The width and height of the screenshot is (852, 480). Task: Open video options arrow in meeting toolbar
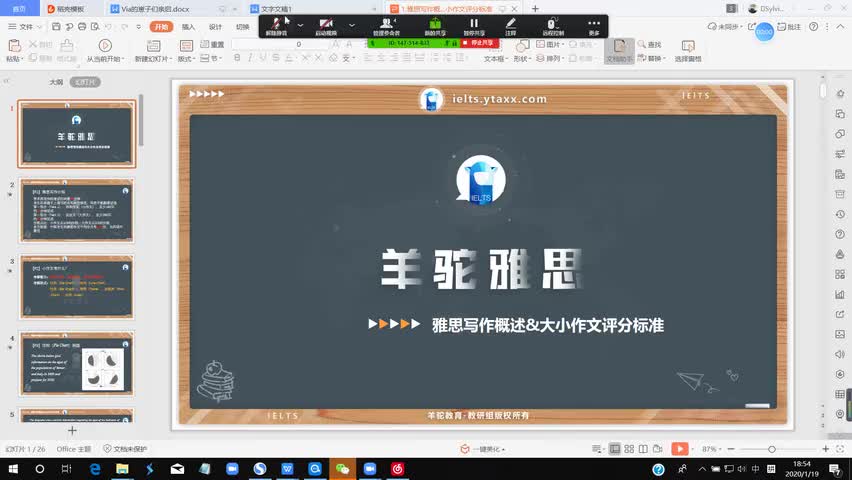[x=352, y=25]
